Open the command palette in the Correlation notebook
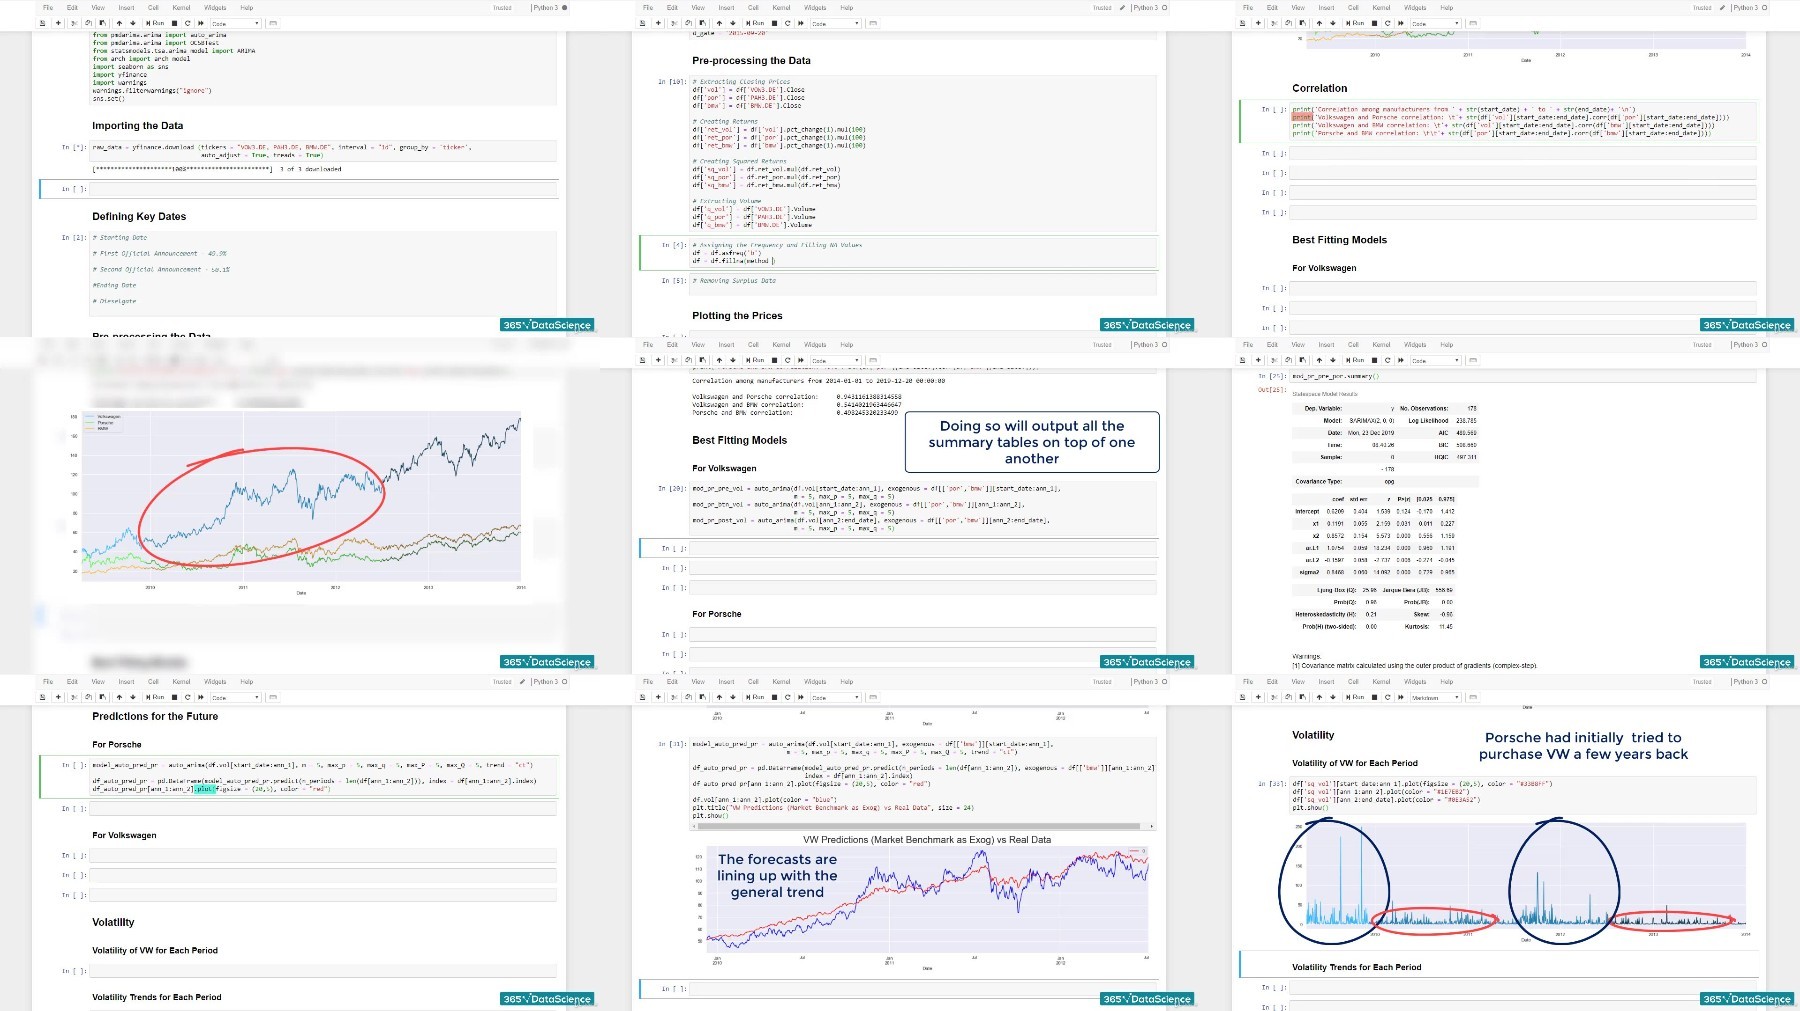 (x=1473, y=23)
